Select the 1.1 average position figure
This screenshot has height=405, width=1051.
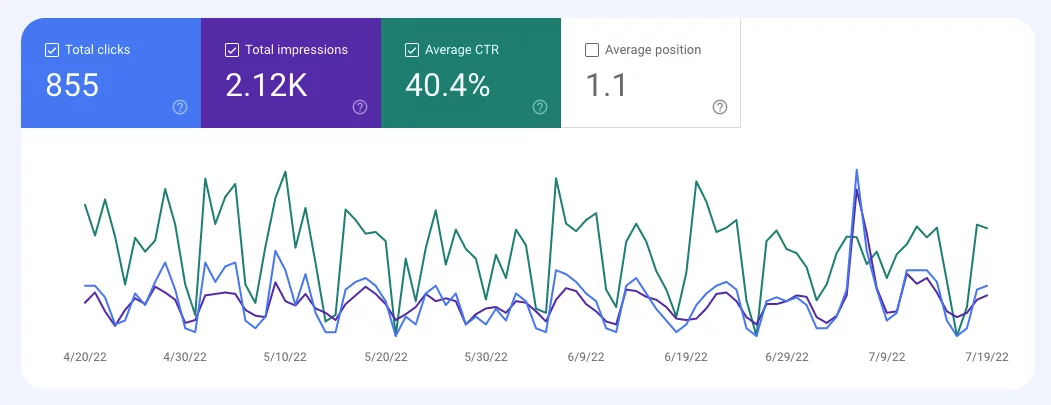point(606,85)
